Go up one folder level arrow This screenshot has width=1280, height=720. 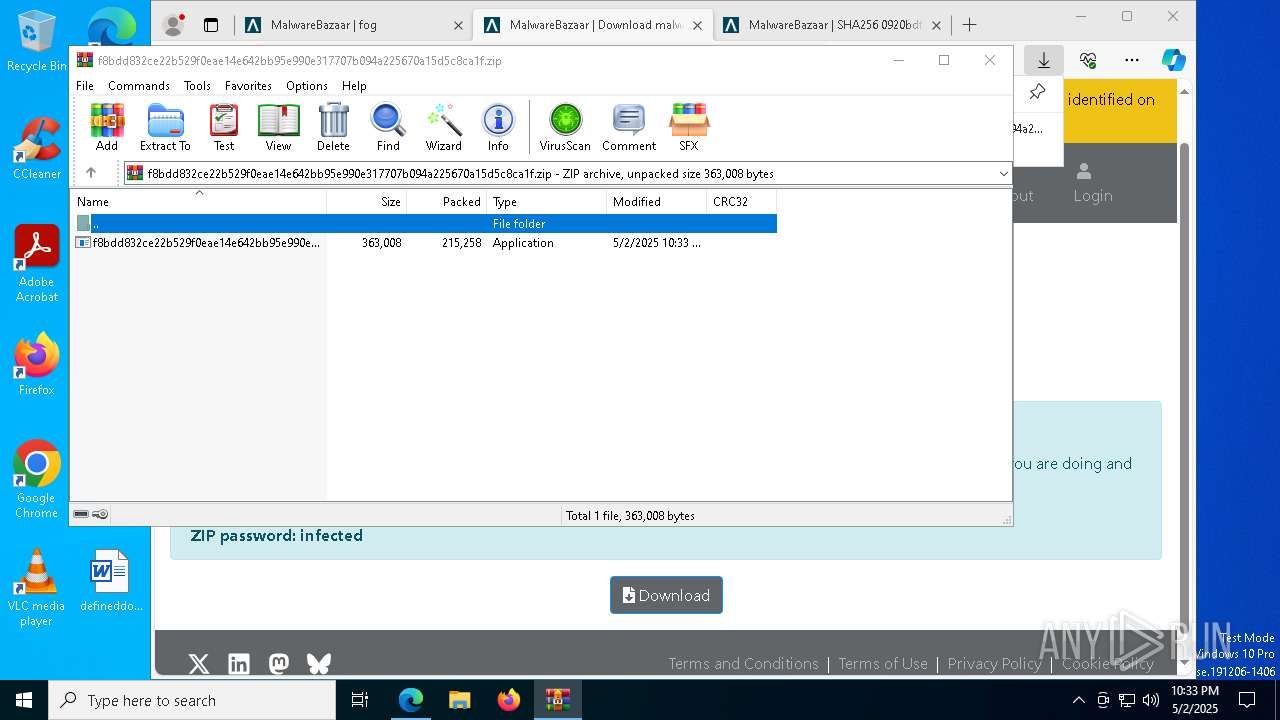click(91, 173)
